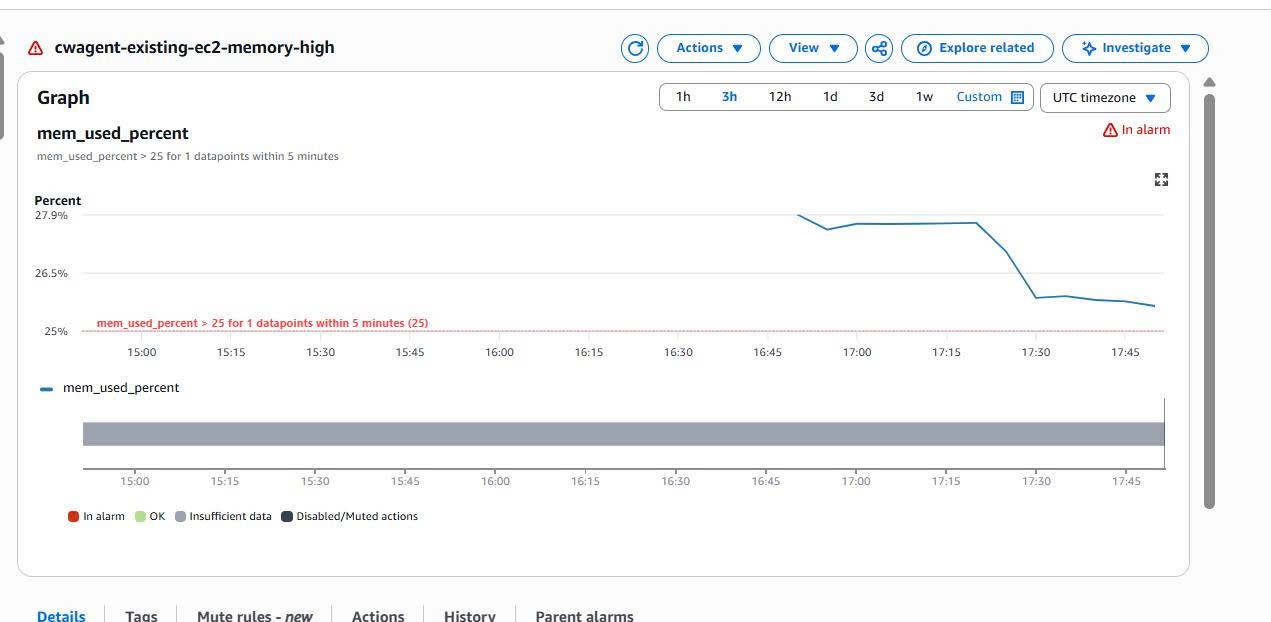Select the 1h time range
This screenshot has width=1271, height=622.
(x=683, y=97)
